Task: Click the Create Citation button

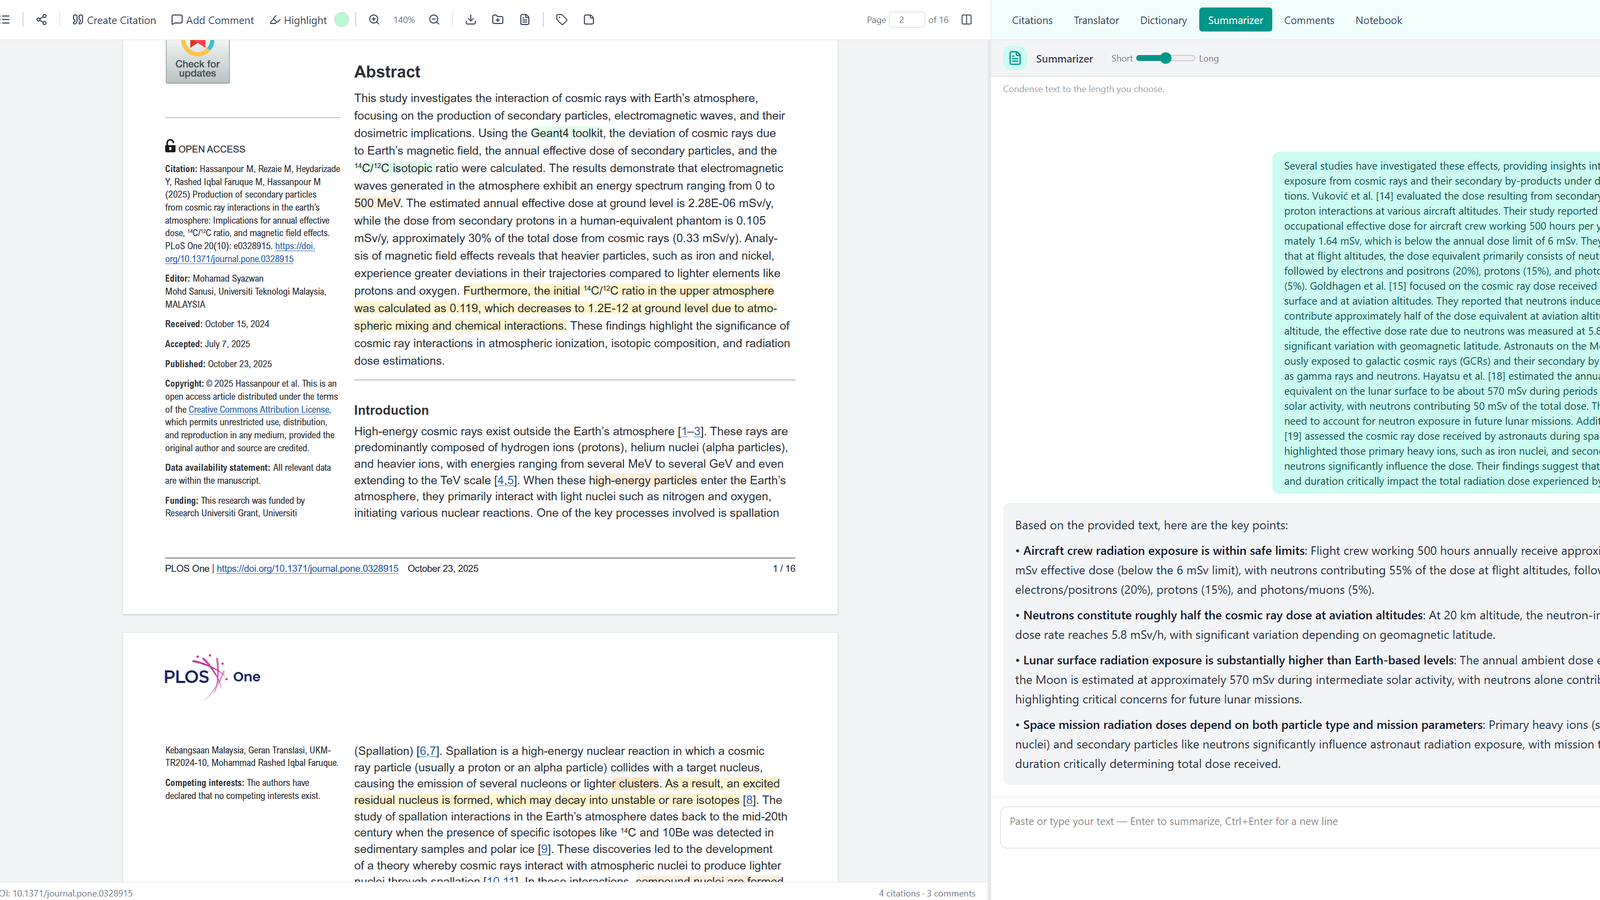Action: pyautogui.click(x=114, y=20)
